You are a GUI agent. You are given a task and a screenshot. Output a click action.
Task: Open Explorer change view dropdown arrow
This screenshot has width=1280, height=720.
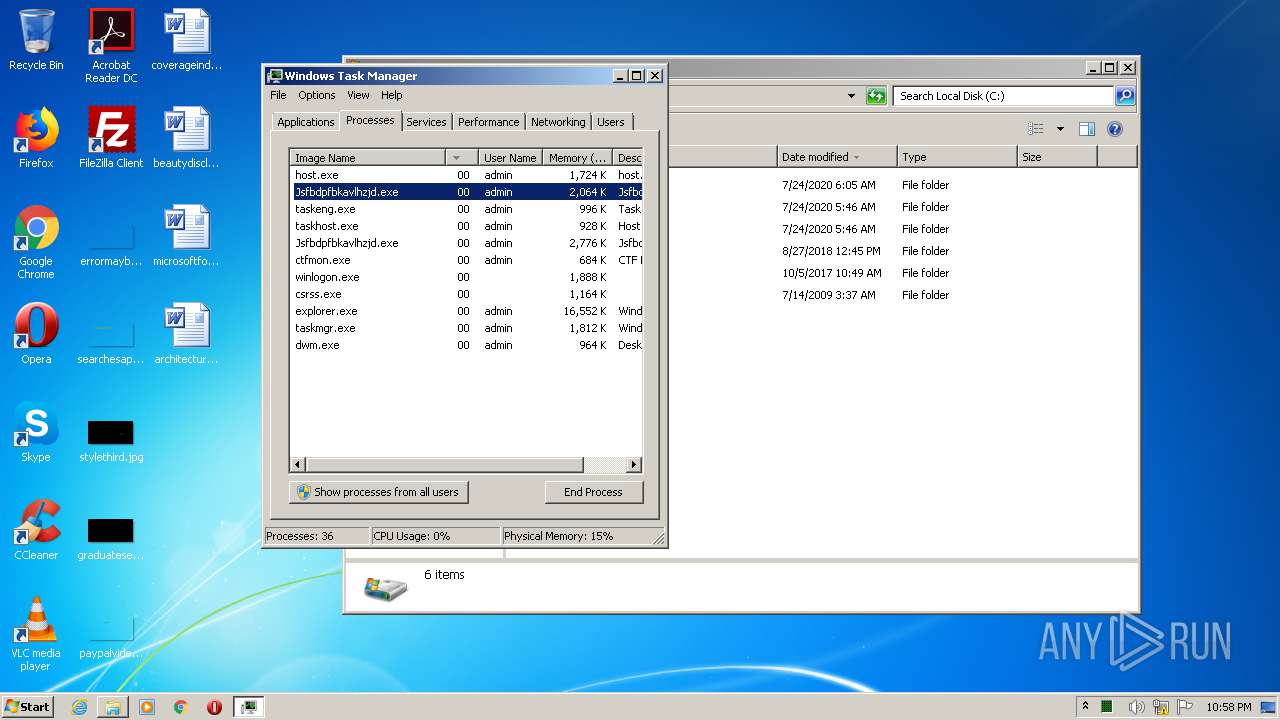[1060, 129]
